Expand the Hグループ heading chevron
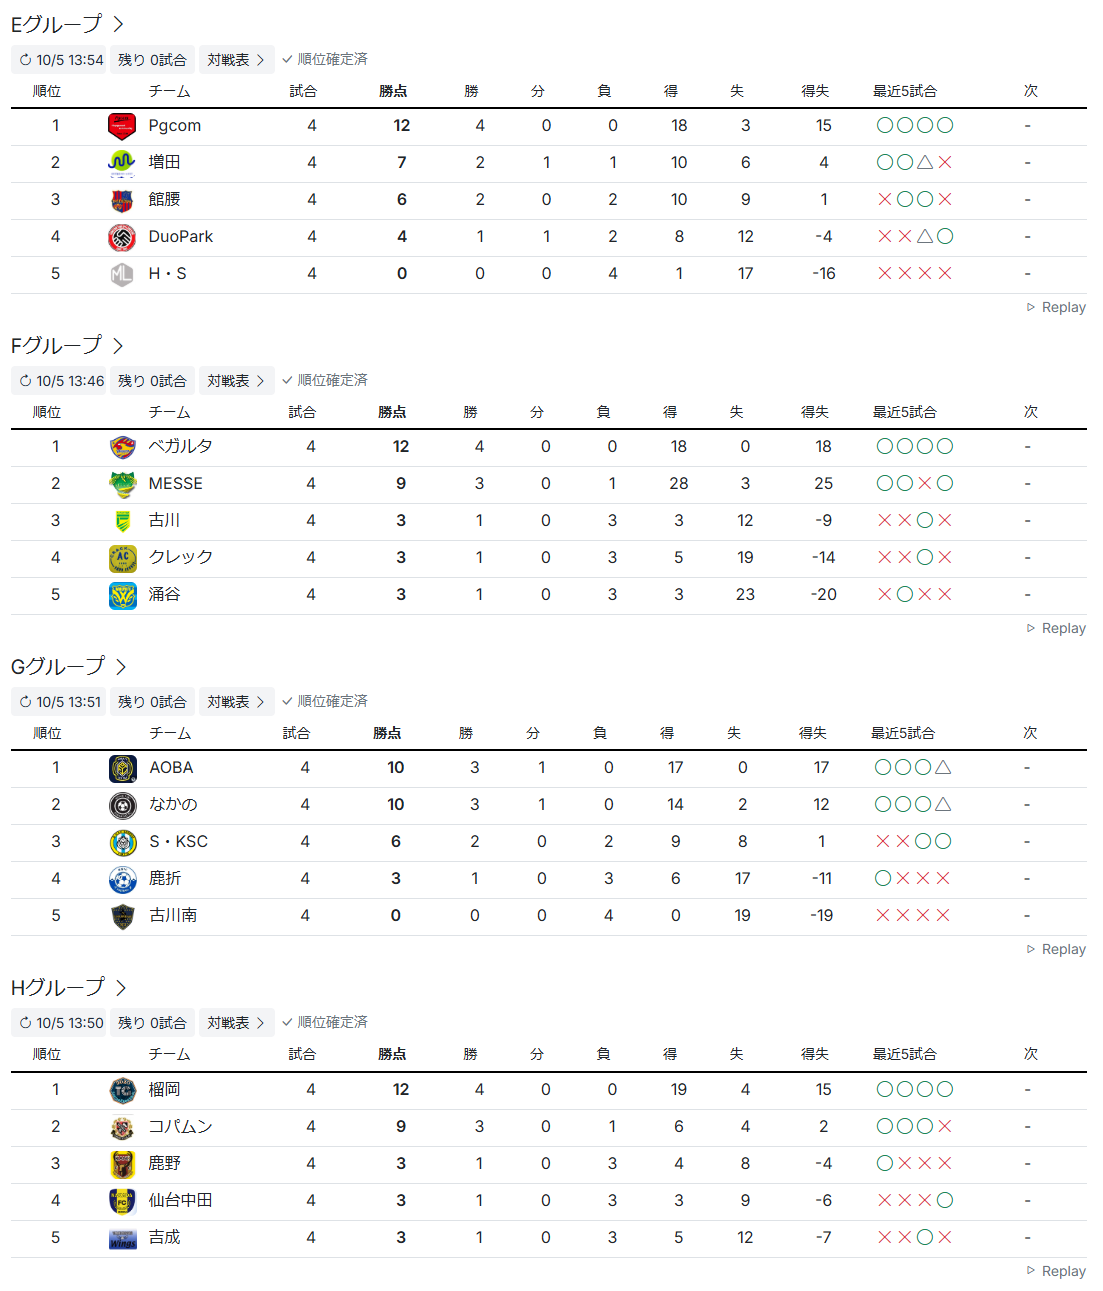The width and height of the screenshot is (1103, 1291). coord(120,988)
